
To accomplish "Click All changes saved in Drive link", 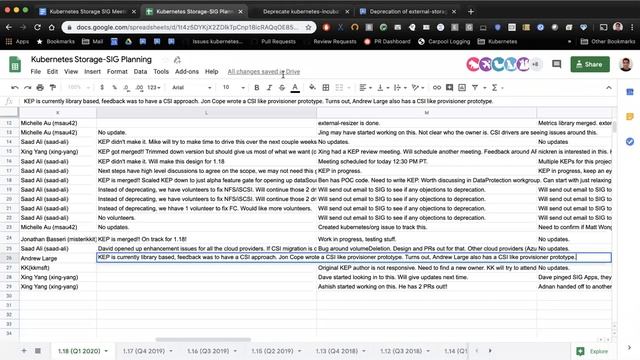I will 264,71.
